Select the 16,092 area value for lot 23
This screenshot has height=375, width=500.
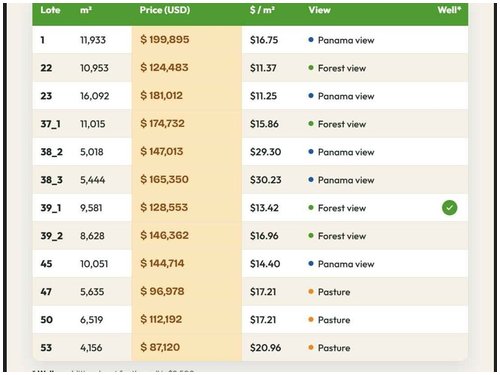pos(94,96)
